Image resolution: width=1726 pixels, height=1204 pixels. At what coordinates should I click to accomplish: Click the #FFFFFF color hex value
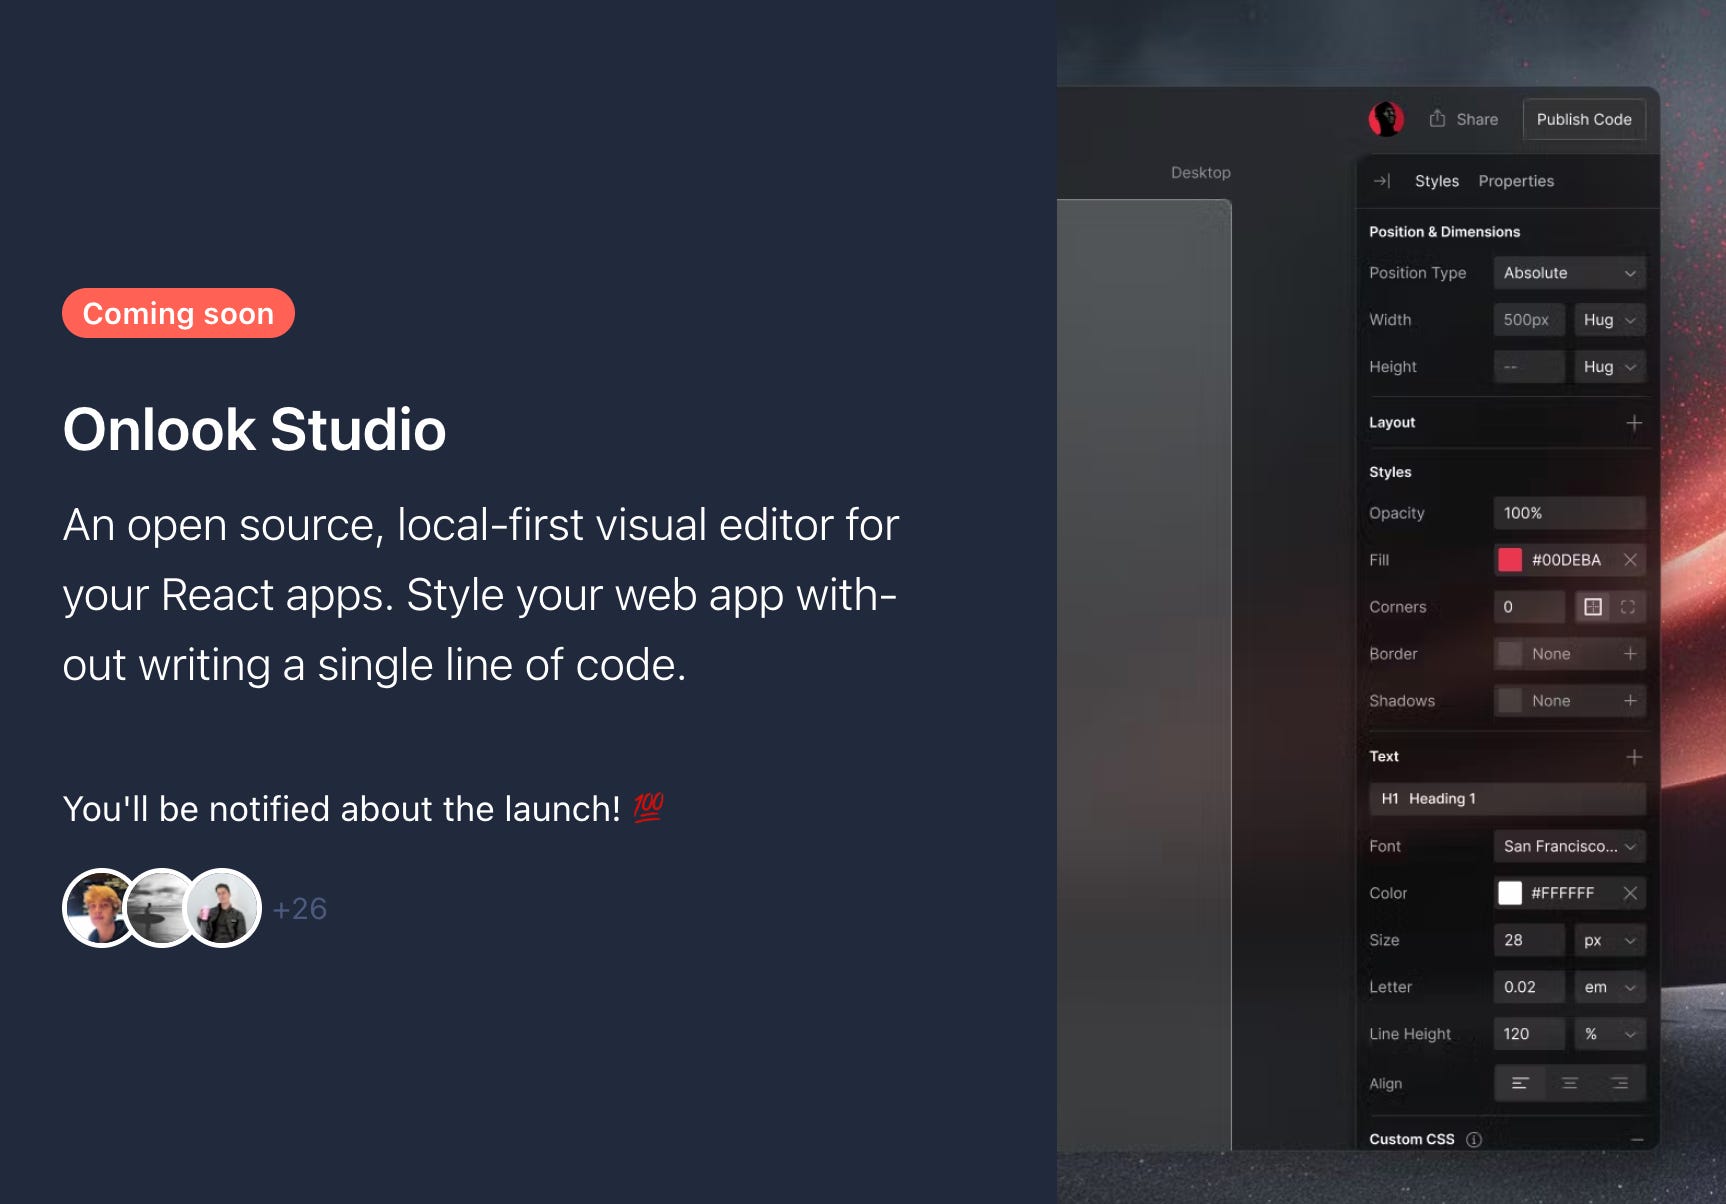tap(1563, 893)
